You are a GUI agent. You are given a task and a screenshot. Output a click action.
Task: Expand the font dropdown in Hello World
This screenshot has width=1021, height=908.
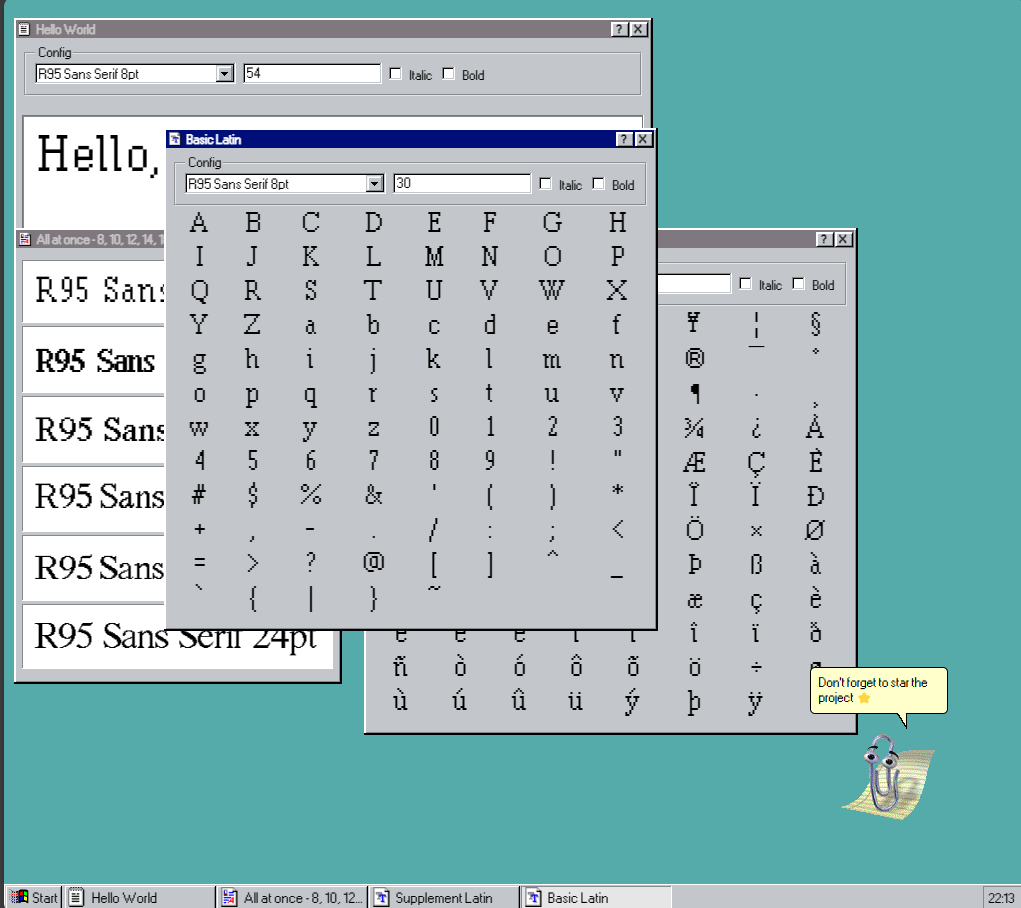[x=225, y=74]
